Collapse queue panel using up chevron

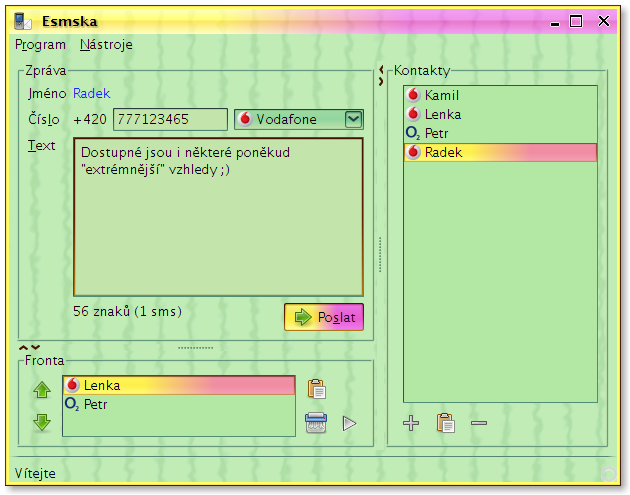tap(24, 347)
